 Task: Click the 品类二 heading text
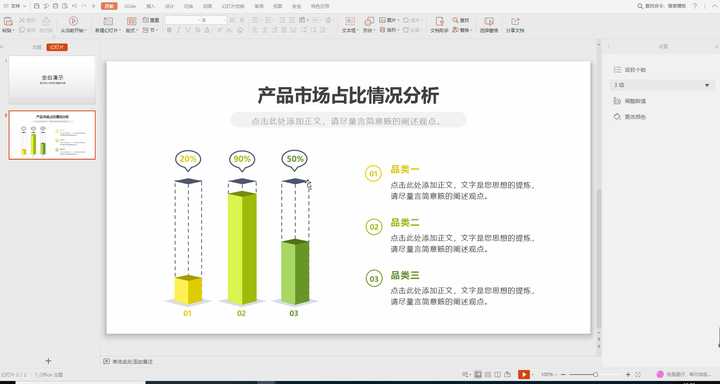[405, 223]
